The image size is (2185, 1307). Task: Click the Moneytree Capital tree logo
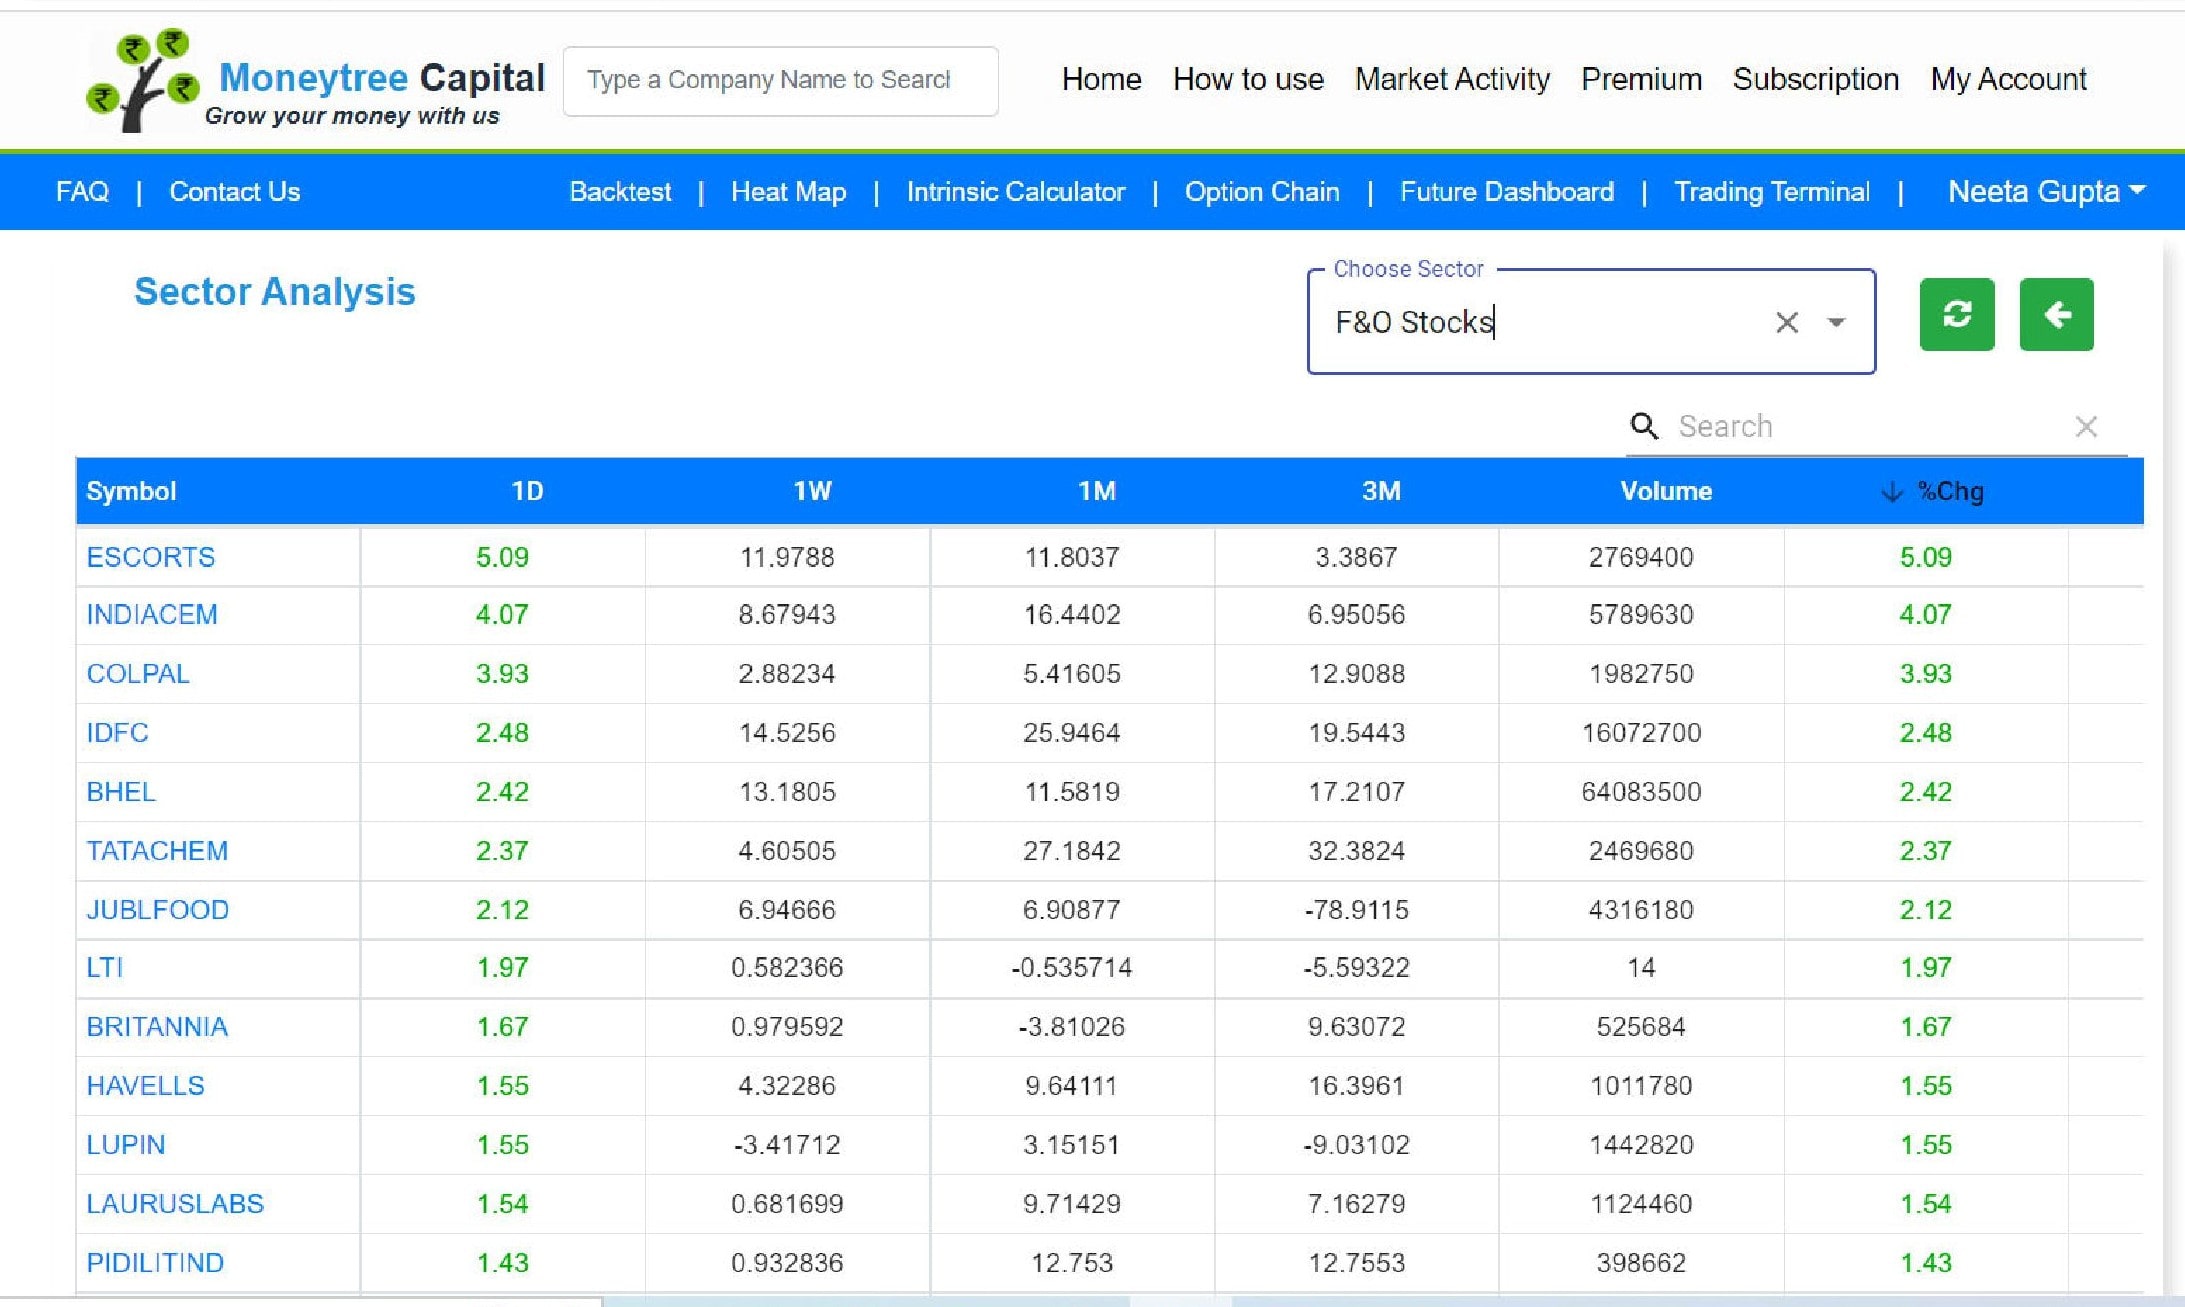coord(142,81)
